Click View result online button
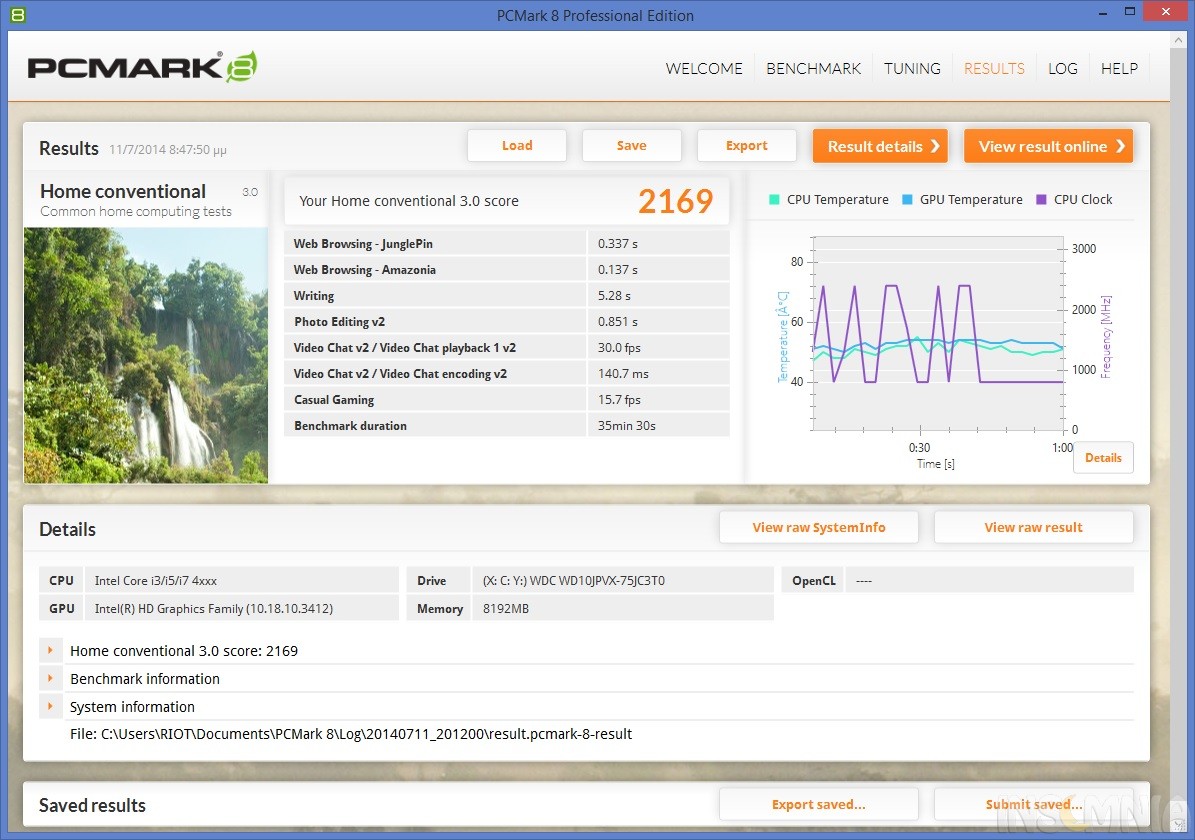Screen dimensions: 1195x840 (1048, 146)
